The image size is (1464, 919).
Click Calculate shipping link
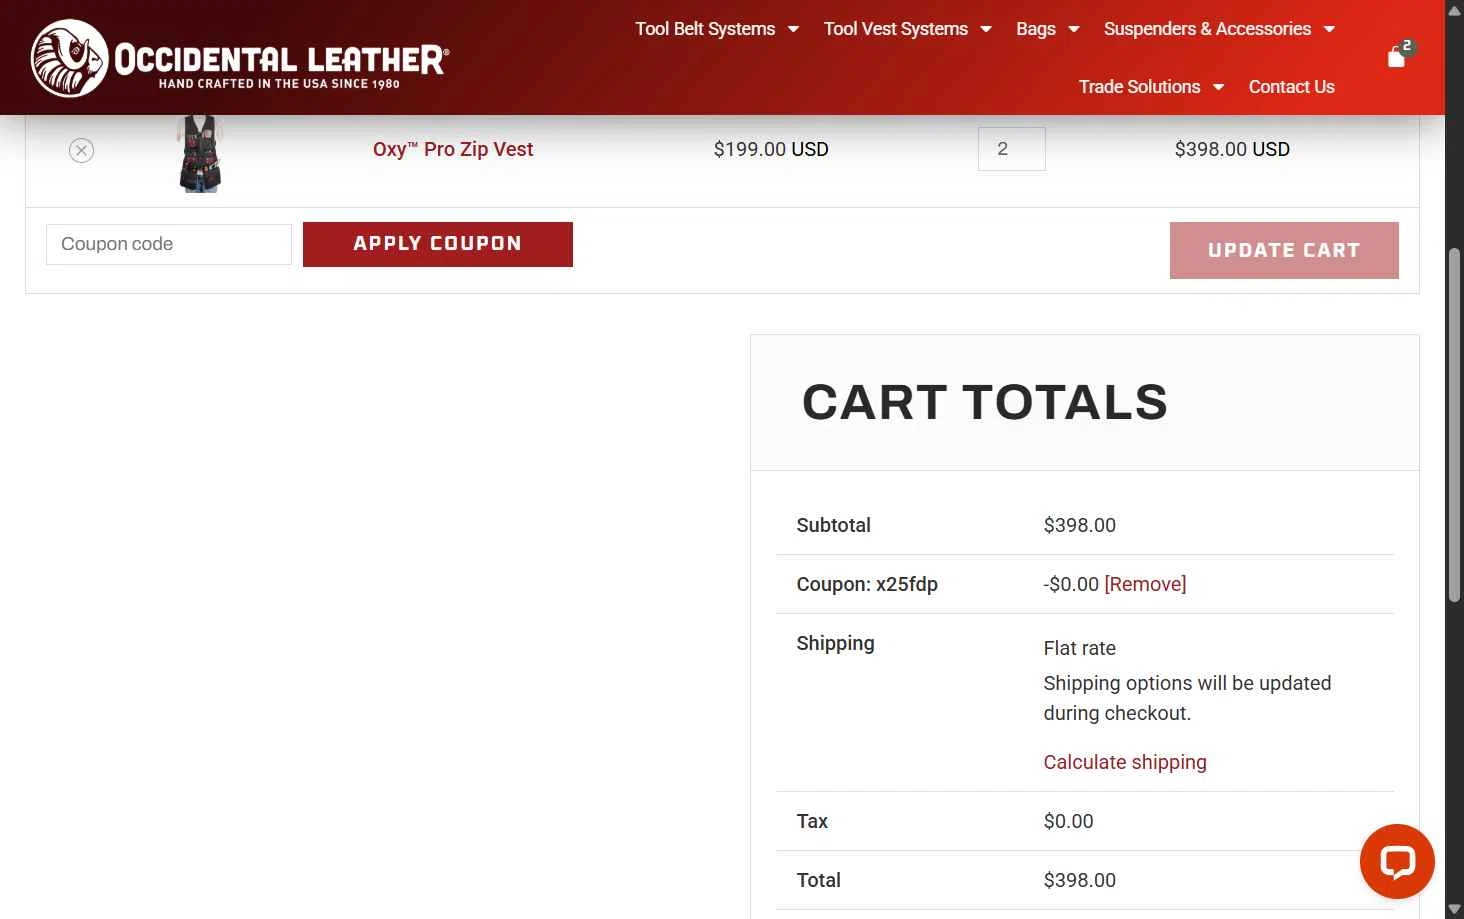(1125, 762)
